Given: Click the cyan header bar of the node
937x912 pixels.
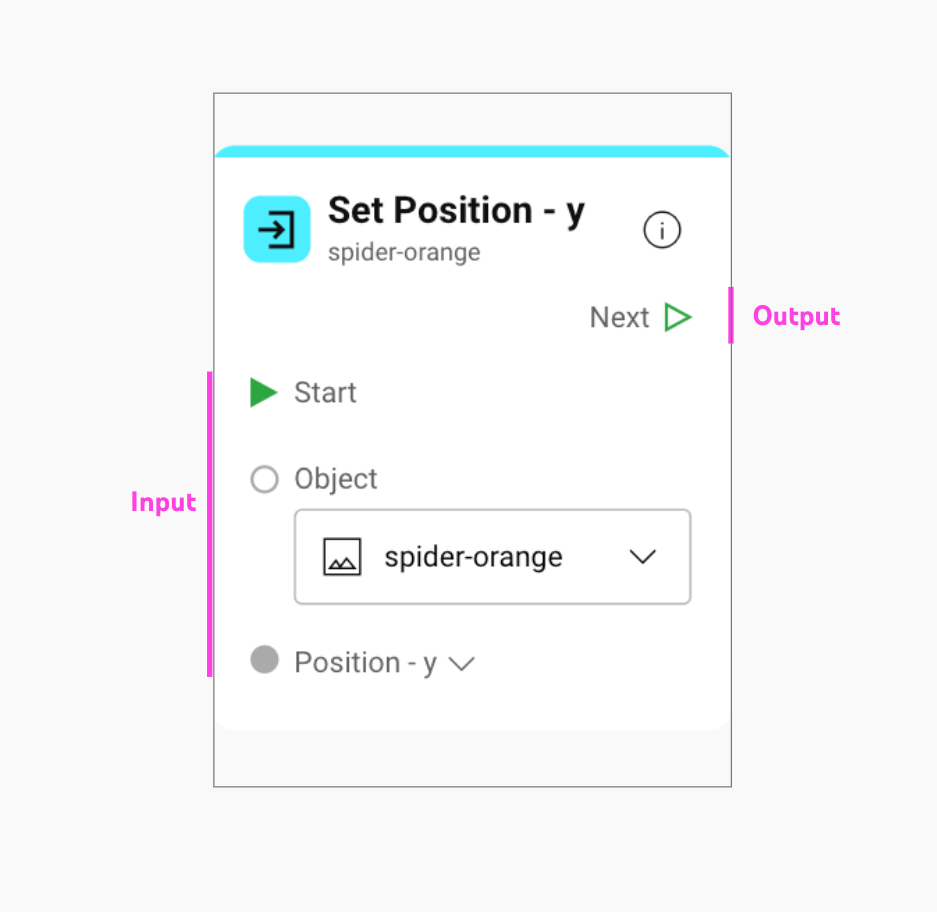Looking at the screenshot, I should (x=472, y=151).
